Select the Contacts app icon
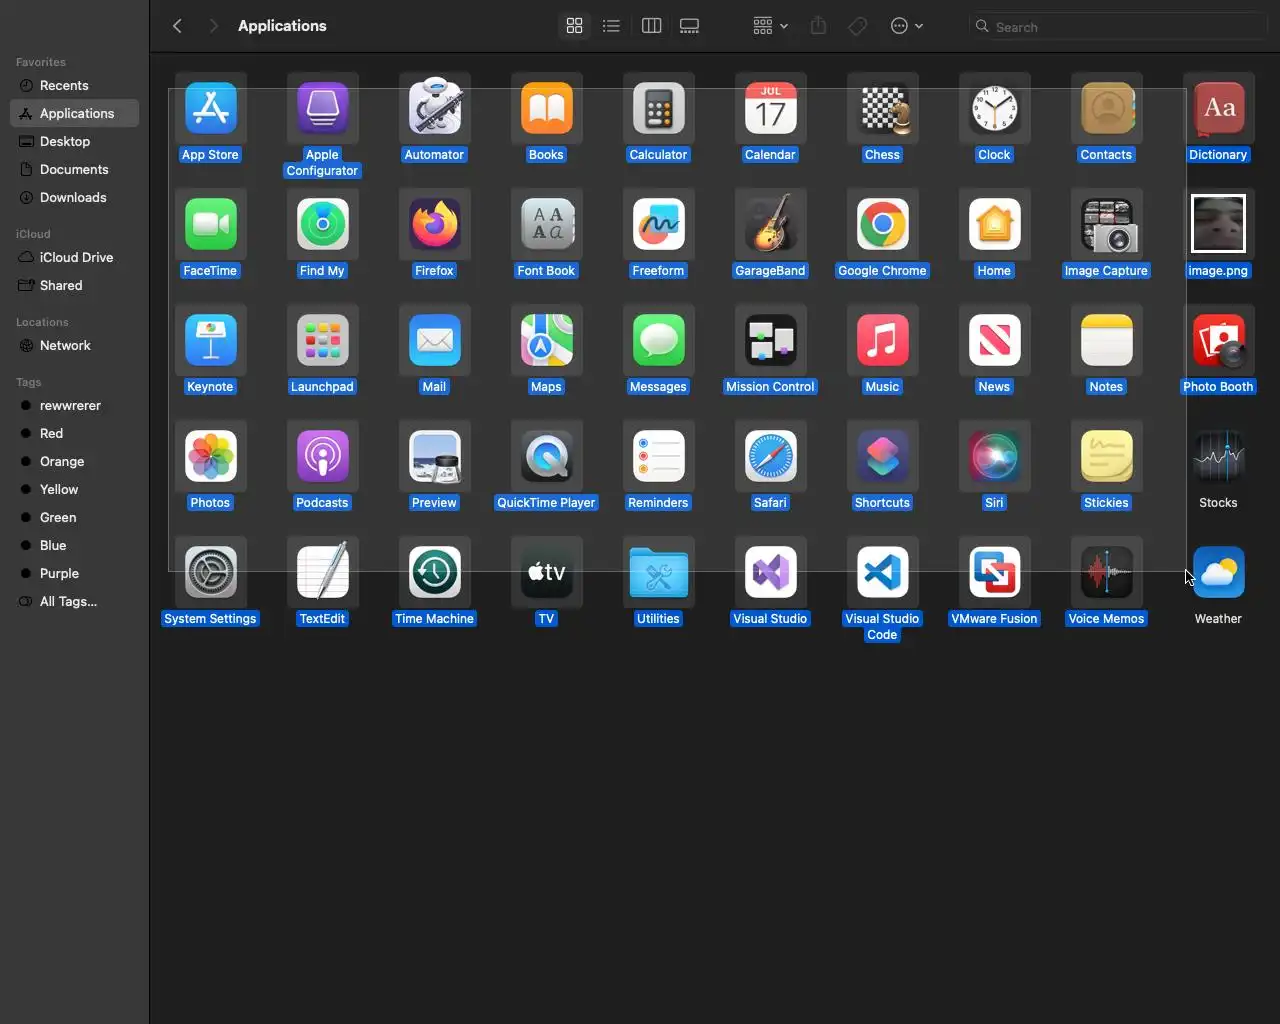Screen dimensions: 1280x1024 coord(1106,108)
